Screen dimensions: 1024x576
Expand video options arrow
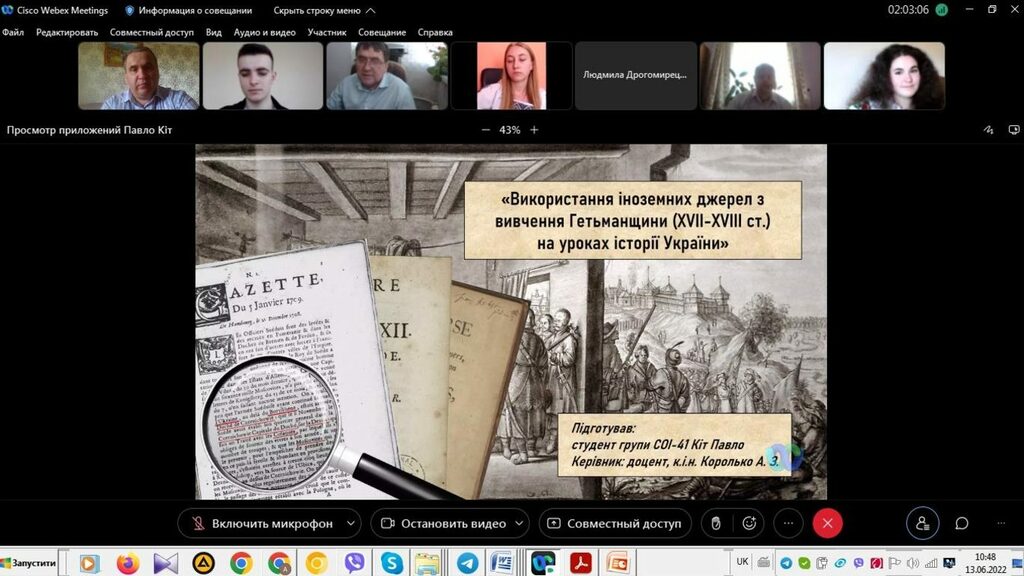pos(519,523)
